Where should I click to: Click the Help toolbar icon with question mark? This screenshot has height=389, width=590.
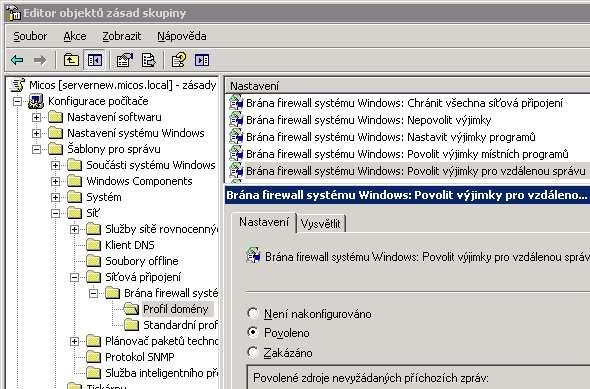(x=179, y=60)
